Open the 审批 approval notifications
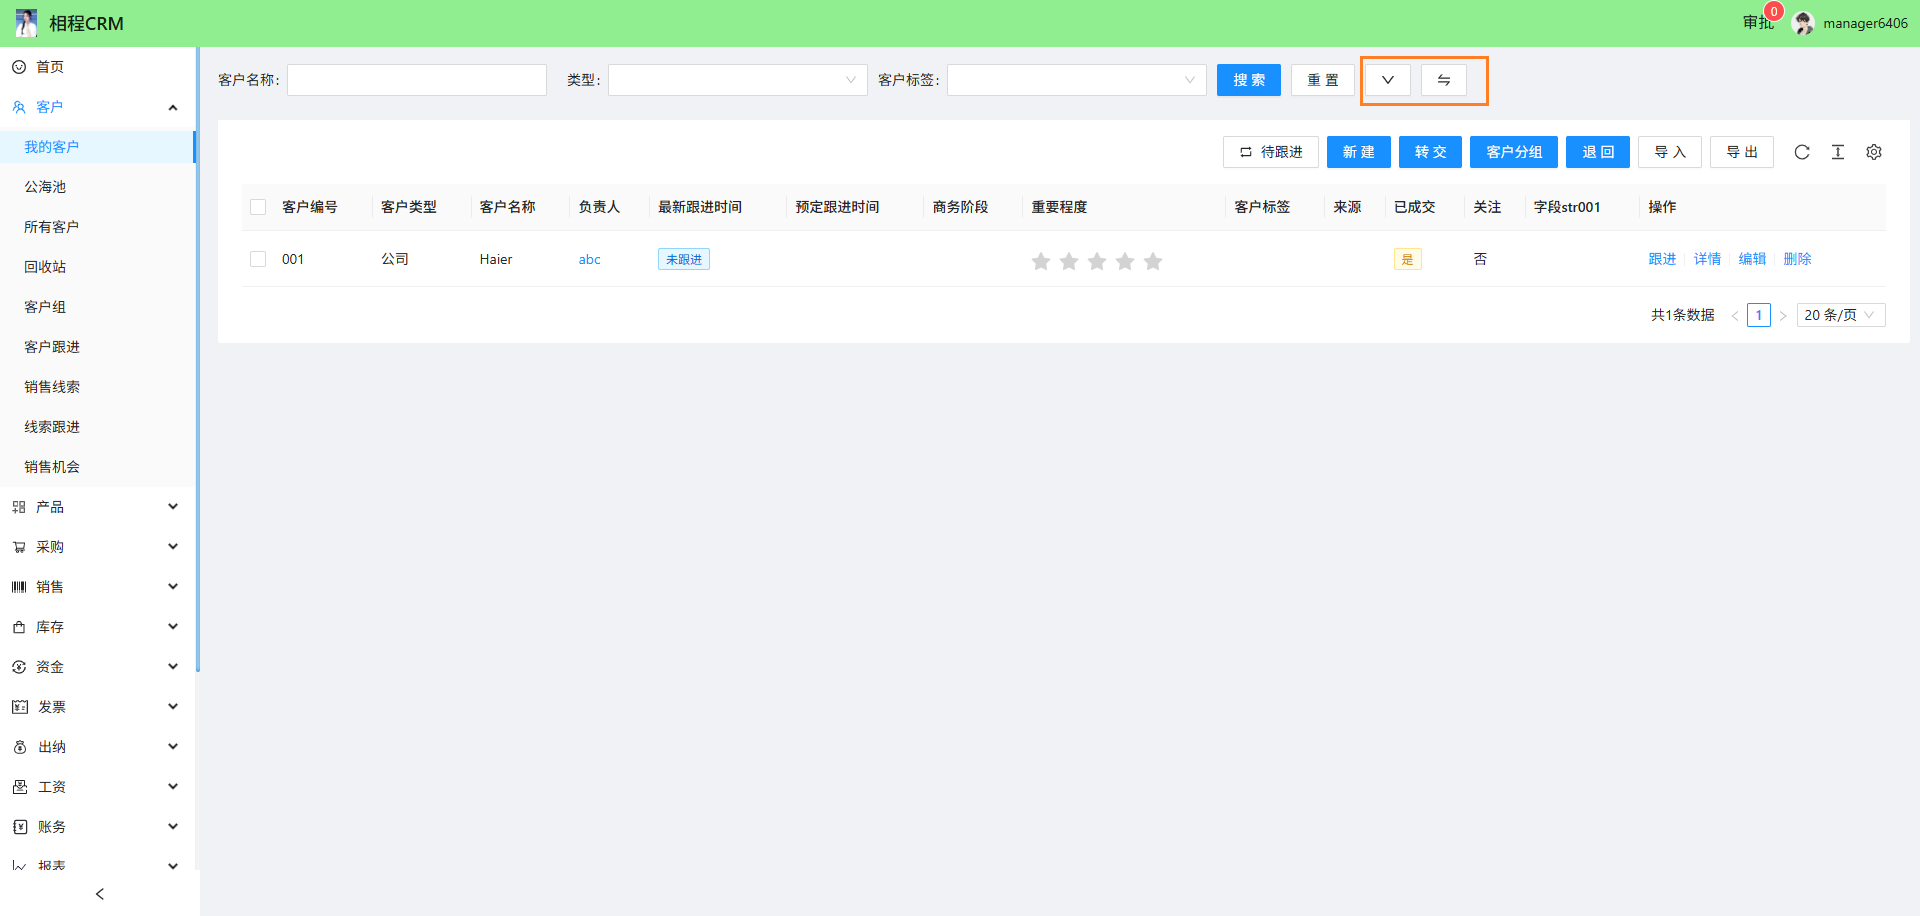Screen dimensions: 1920x916 tap(1757, 23)
